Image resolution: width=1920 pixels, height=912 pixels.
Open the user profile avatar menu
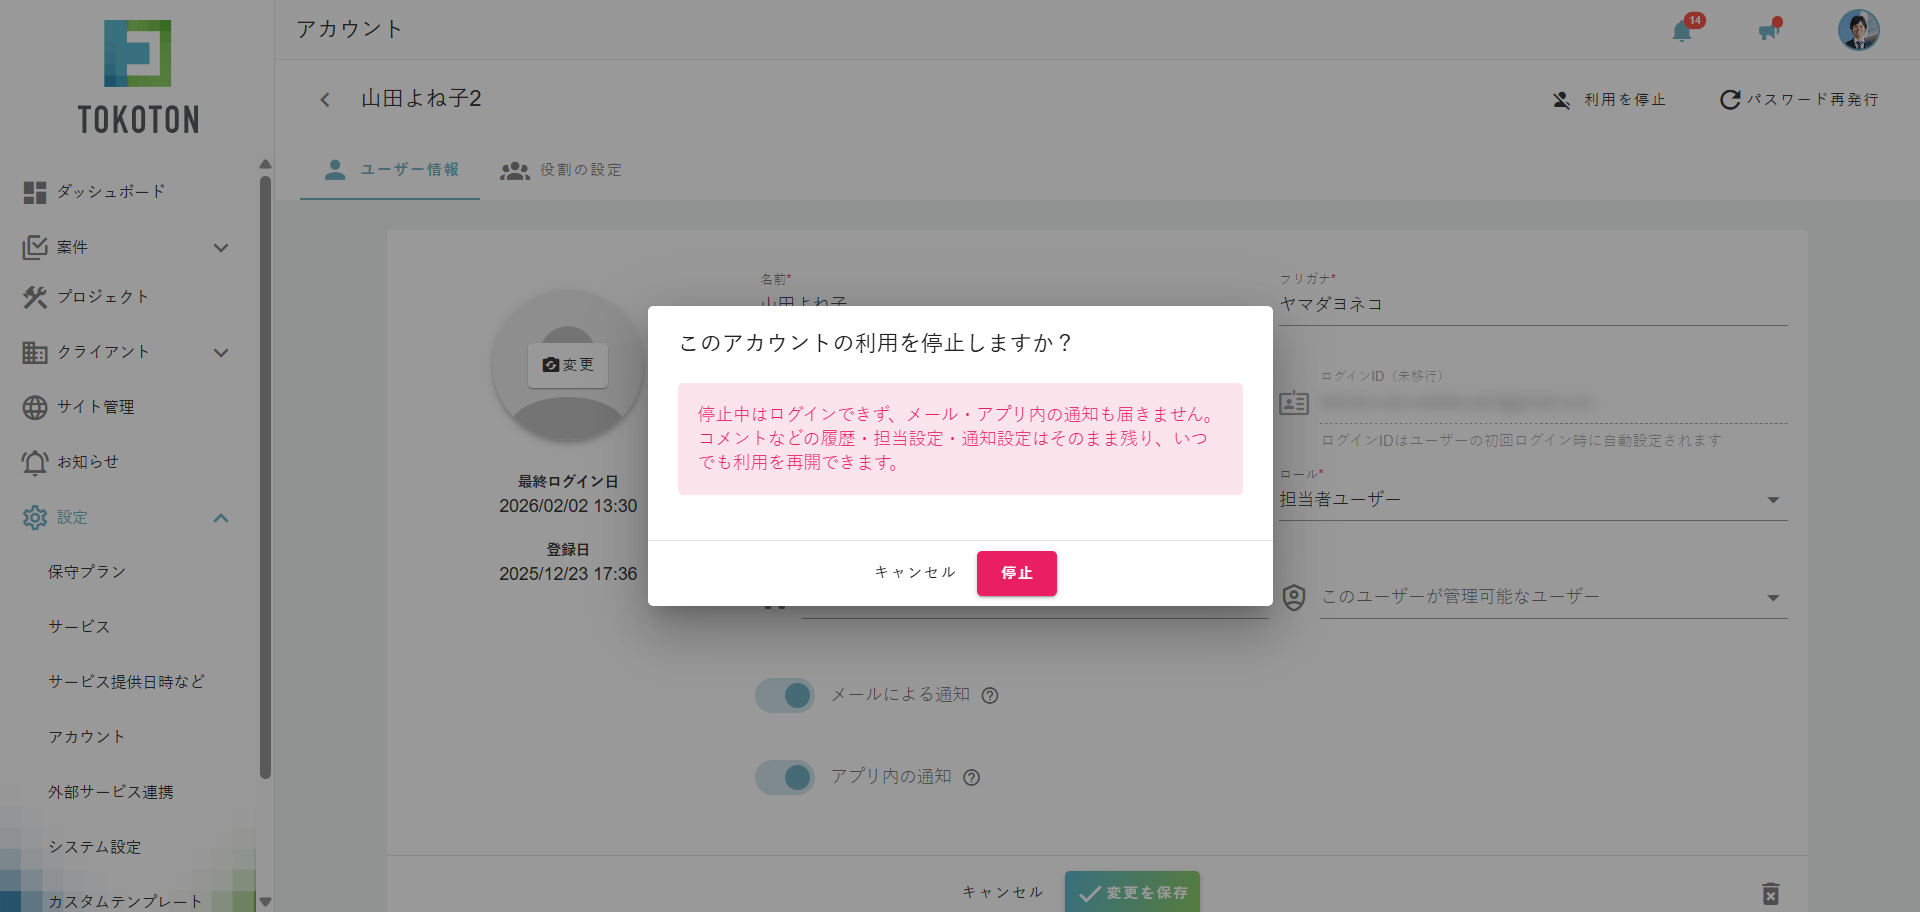pos(1858,30)
